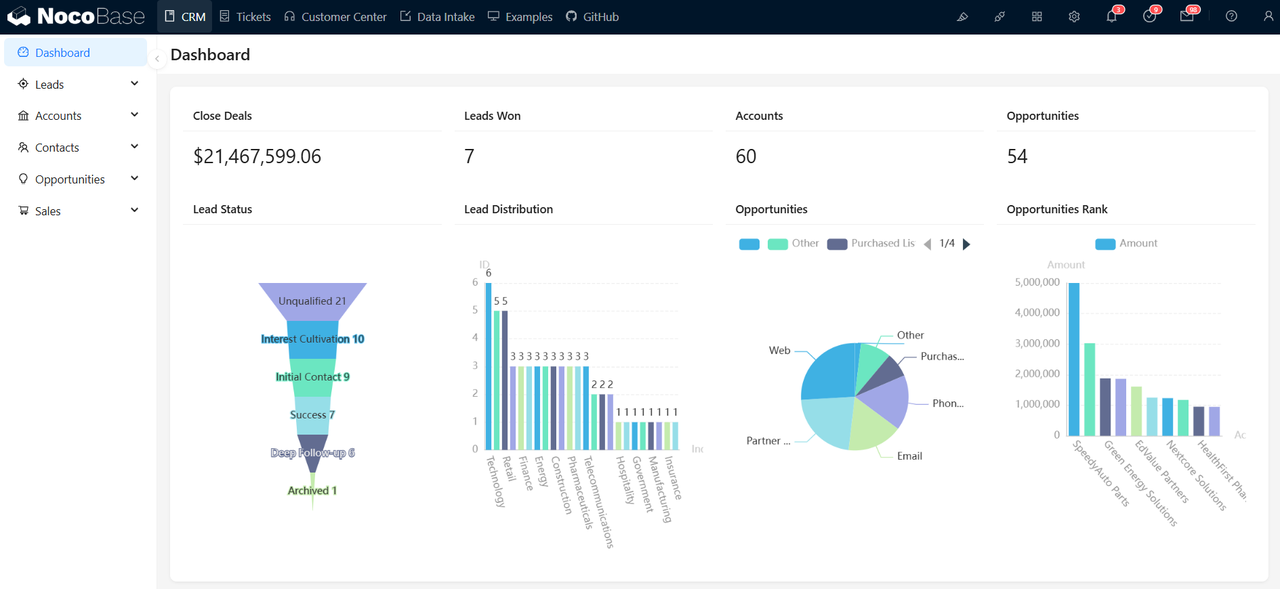Go to previous legend page arrow
1280x589 pixels.
pos(927,244)
